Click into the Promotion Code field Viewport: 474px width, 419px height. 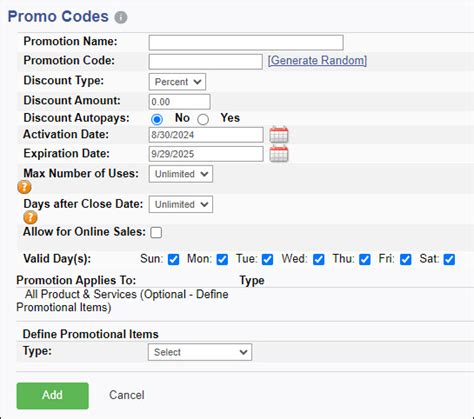[x=206, y=62]
